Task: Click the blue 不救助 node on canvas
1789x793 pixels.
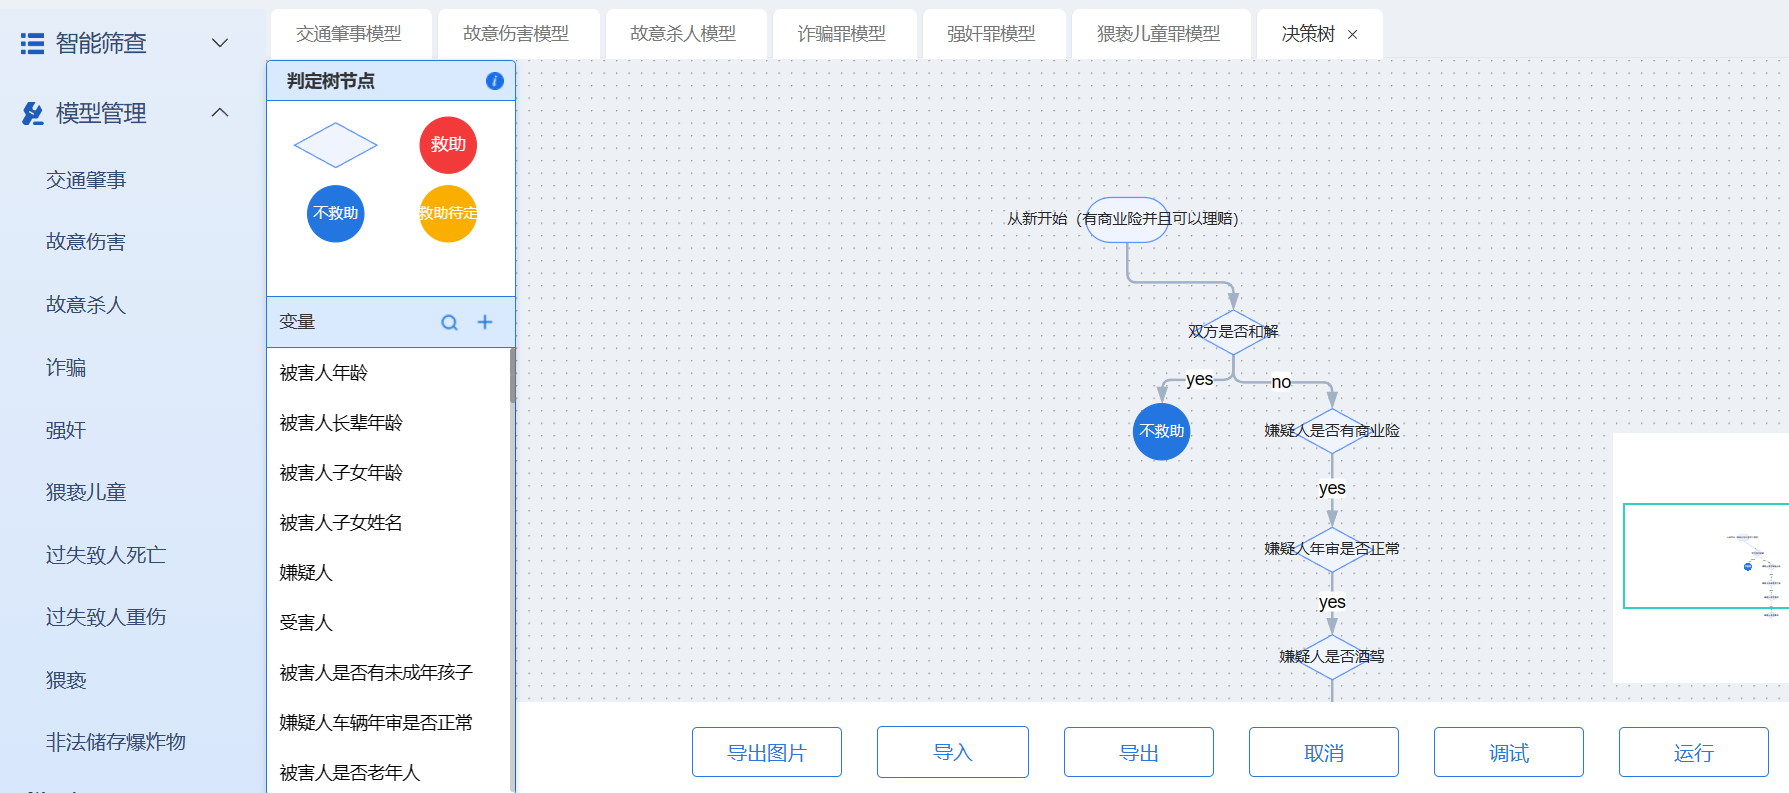Action: pyautogui.click(x=1161, y=431)
